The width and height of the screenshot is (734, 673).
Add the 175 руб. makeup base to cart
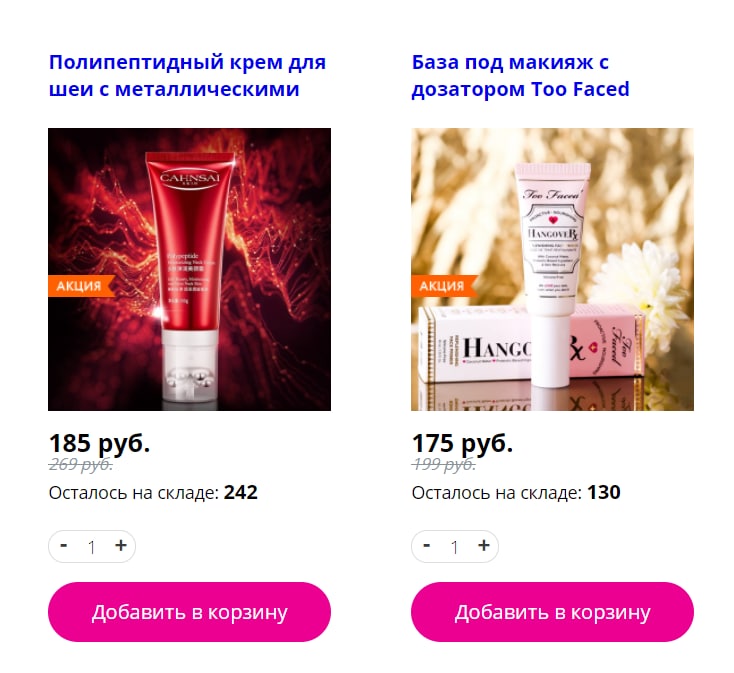click(552, 612)
